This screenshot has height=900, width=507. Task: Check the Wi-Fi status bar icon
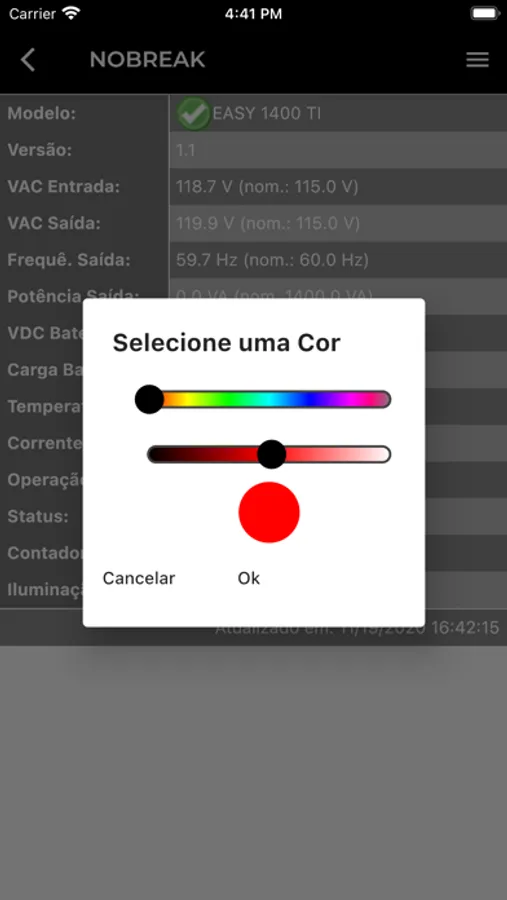71,13
